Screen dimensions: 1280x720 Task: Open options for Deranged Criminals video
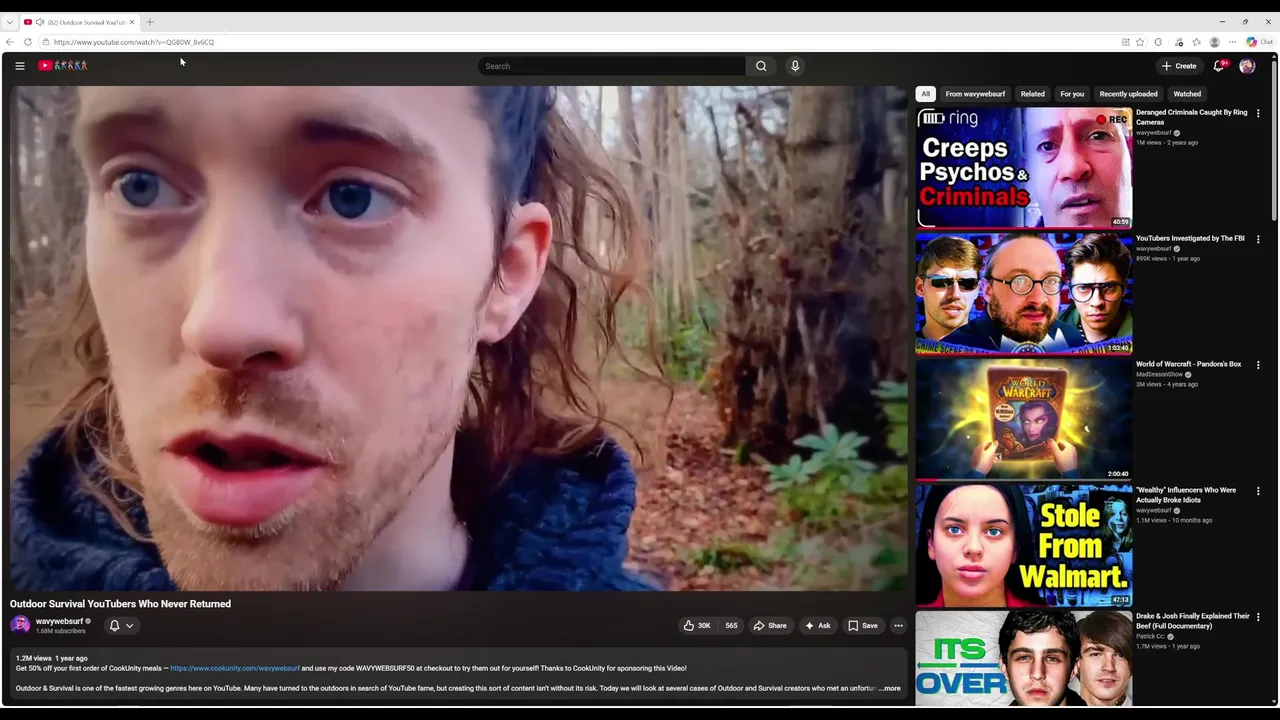click(1258, 113)
